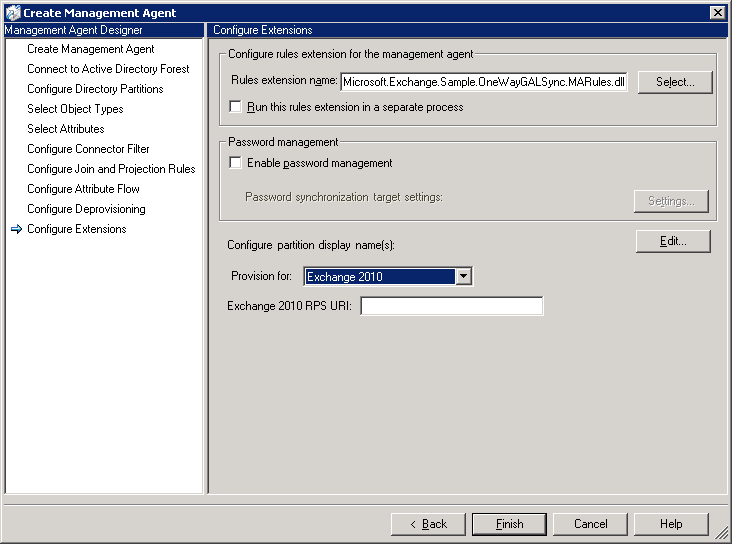Open Configure Deprovisioning step
Viewport: 732px width, 544px height.
click(86, 209)
